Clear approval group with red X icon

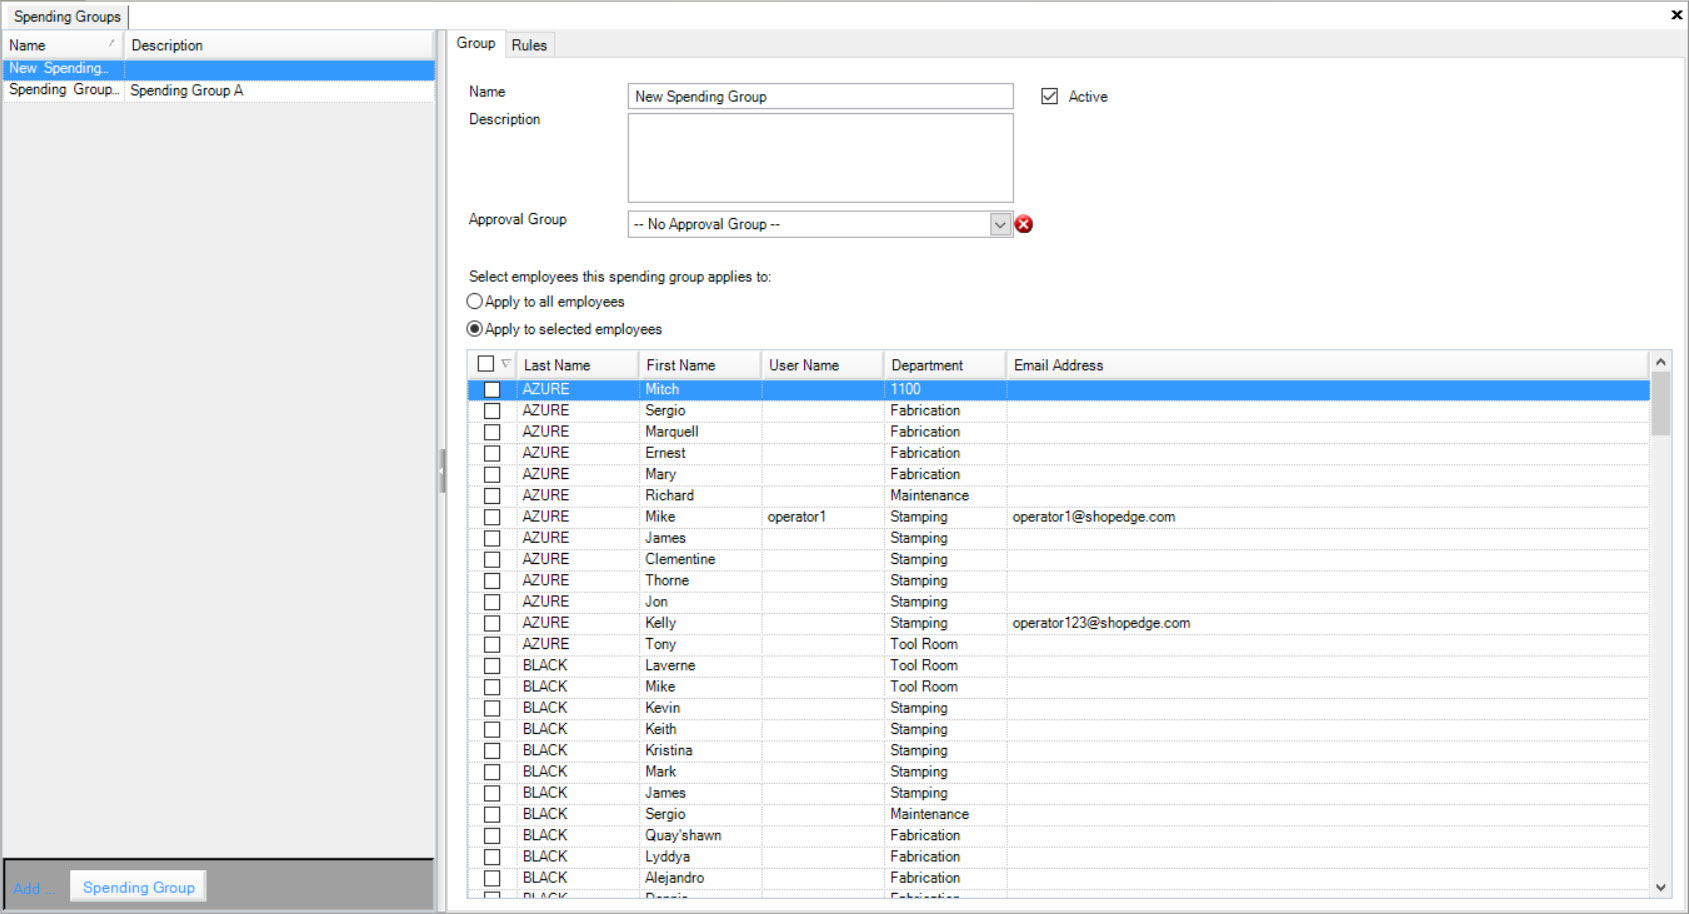pyautogui.click(x=1023, y=224)
